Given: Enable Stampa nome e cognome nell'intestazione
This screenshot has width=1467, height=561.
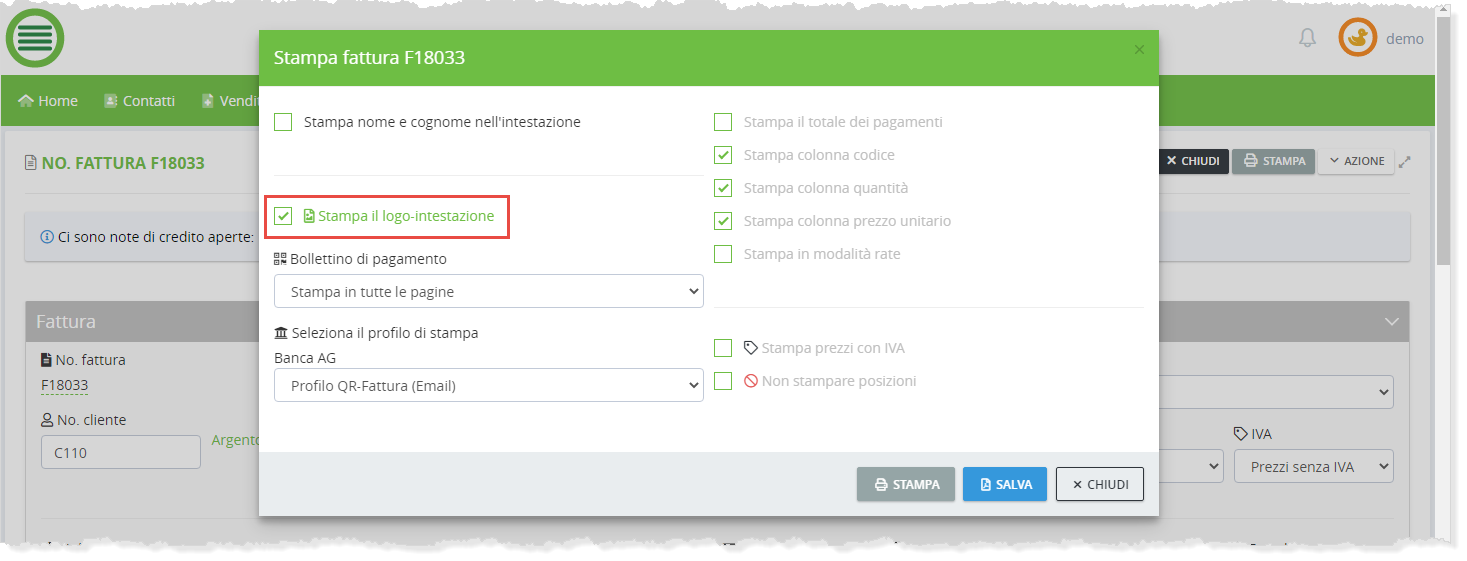Looking at the screenshot, I should point(284,122).
